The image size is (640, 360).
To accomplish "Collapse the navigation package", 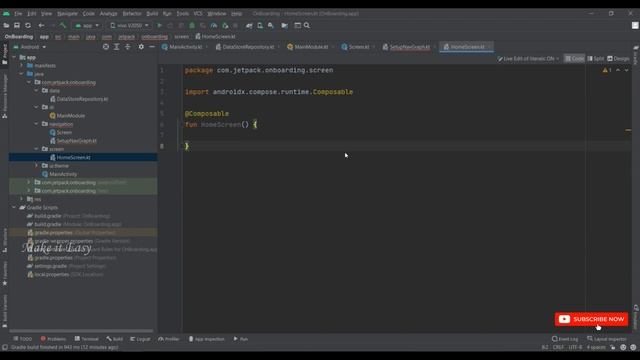I will pos(36,124).
